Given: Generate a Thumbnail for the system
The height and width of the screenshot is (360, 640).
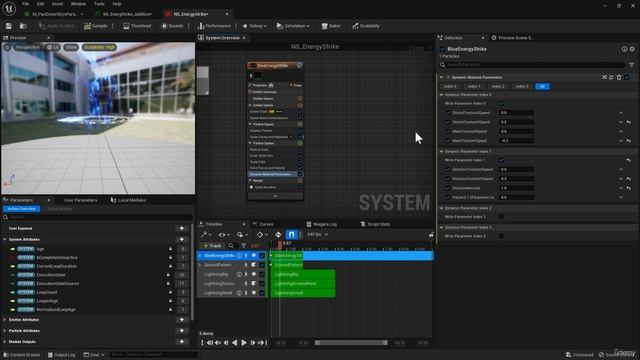Looking at the screenshot, I should (x=137, y=26).
